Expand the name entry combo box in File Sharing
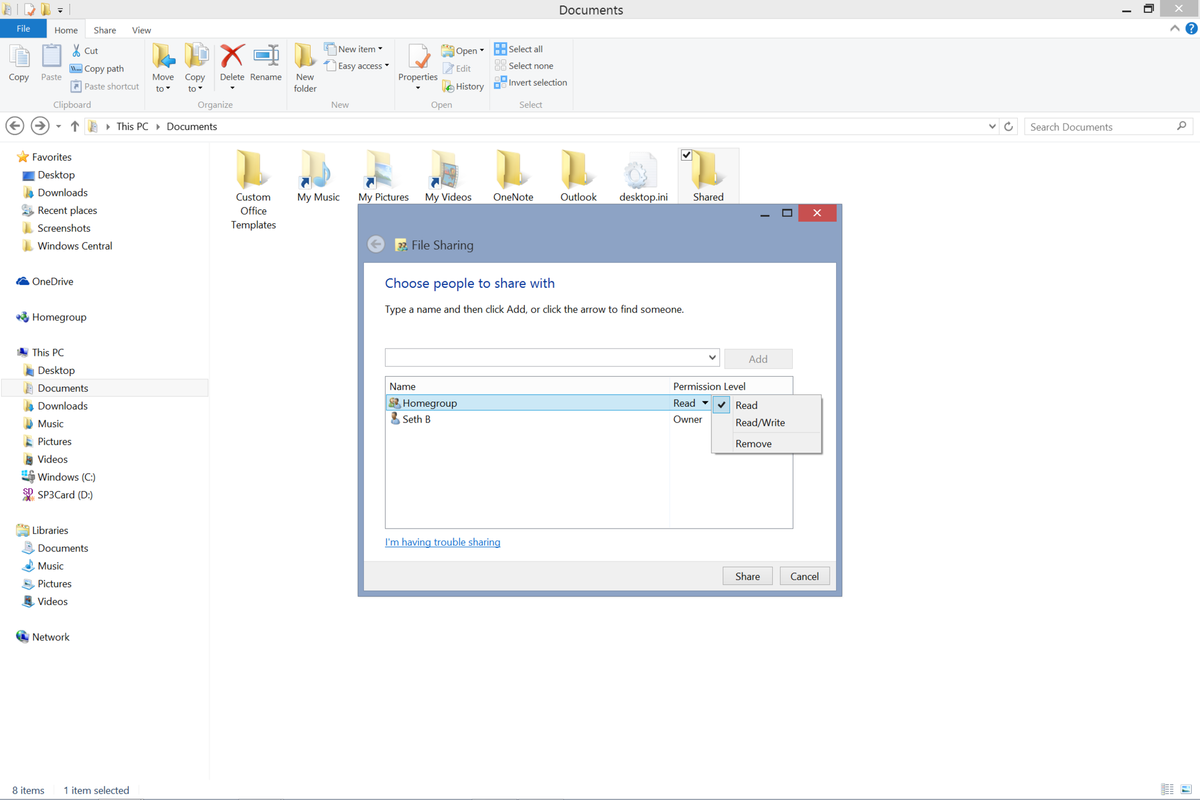The width and height of the screenshot is (1200, 800). 712,357
